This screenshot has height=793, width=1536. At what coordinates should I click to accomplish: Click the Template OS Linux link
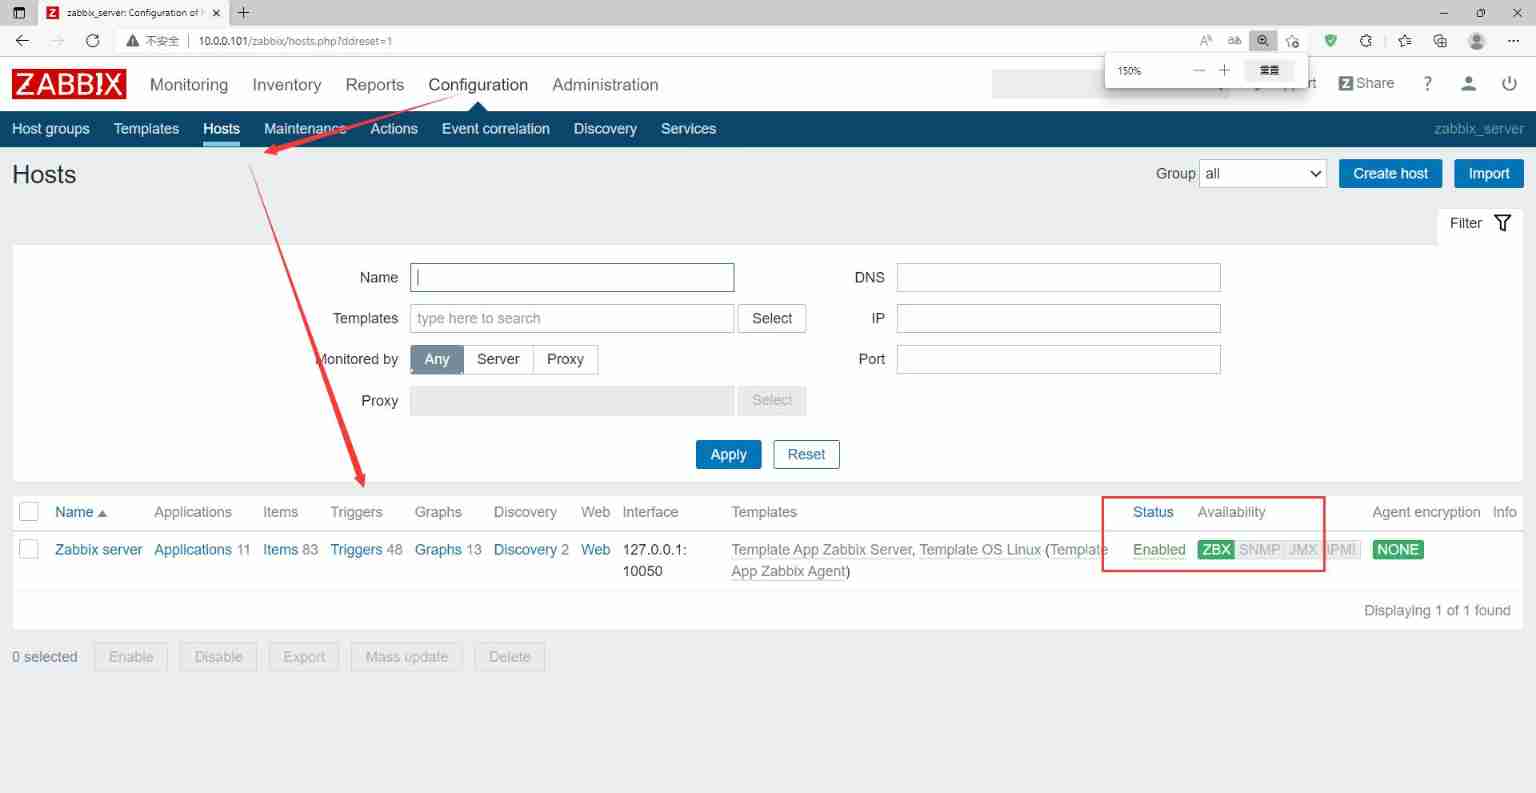[980, 549]
